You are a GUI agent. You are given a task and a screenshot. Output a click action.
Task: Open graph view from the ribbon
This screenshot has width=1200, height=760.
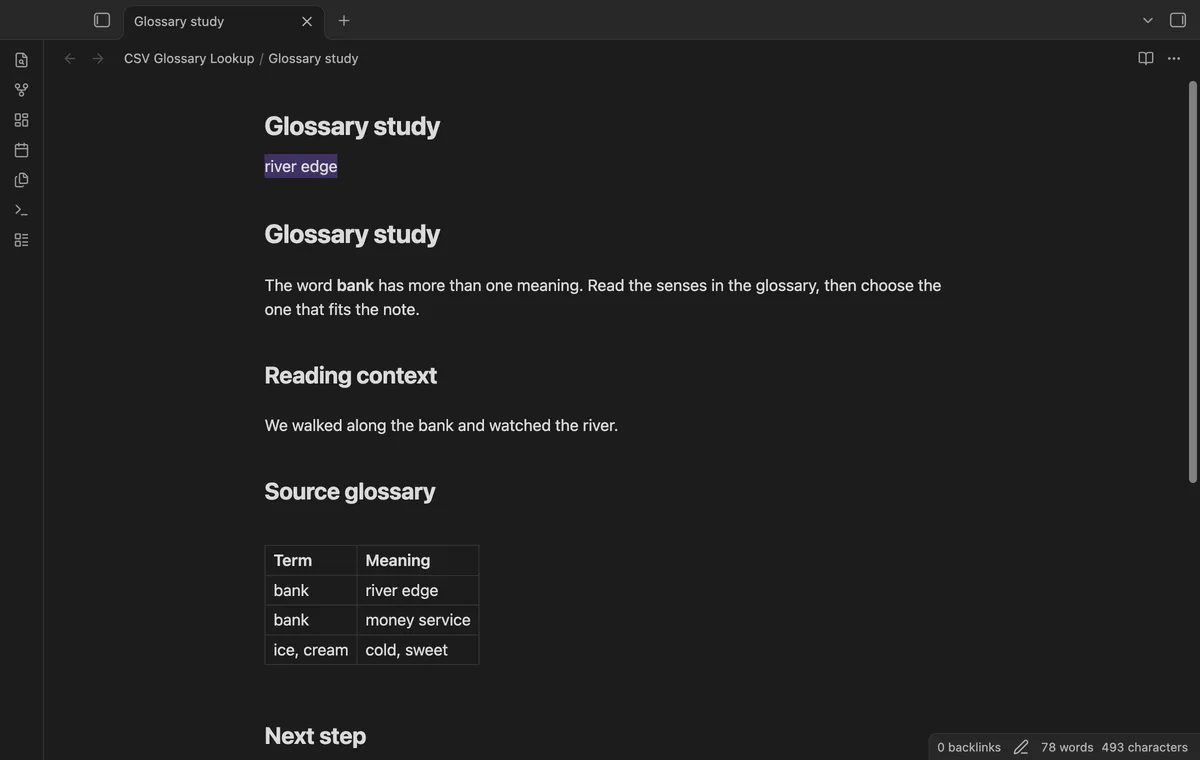coord(22,90)
